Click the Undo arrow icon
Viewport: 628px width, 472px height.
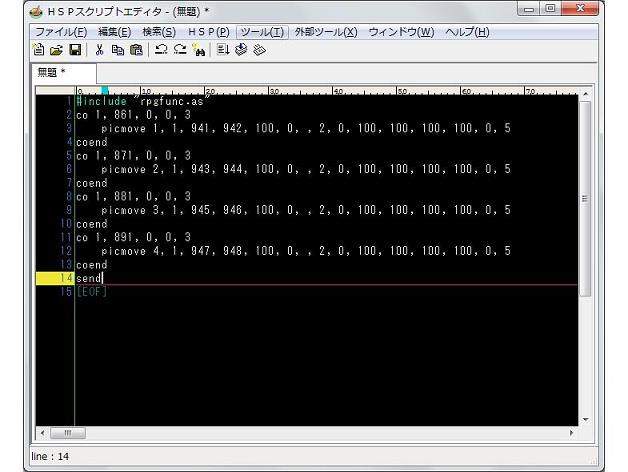161,50
